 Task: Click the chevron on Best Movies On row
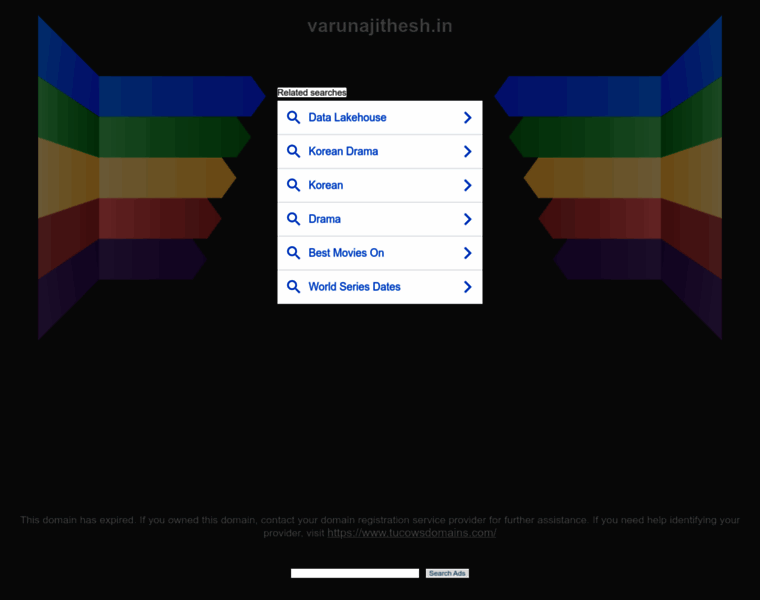tap(467, 253)
